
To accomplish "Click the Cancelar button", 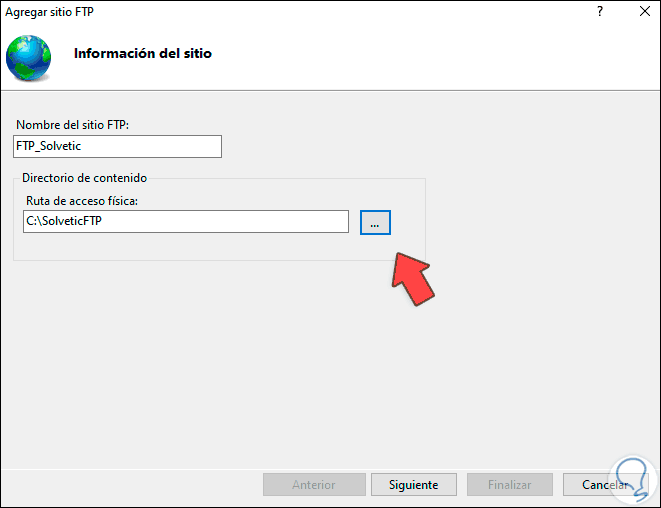I will [x=603, y=485].
